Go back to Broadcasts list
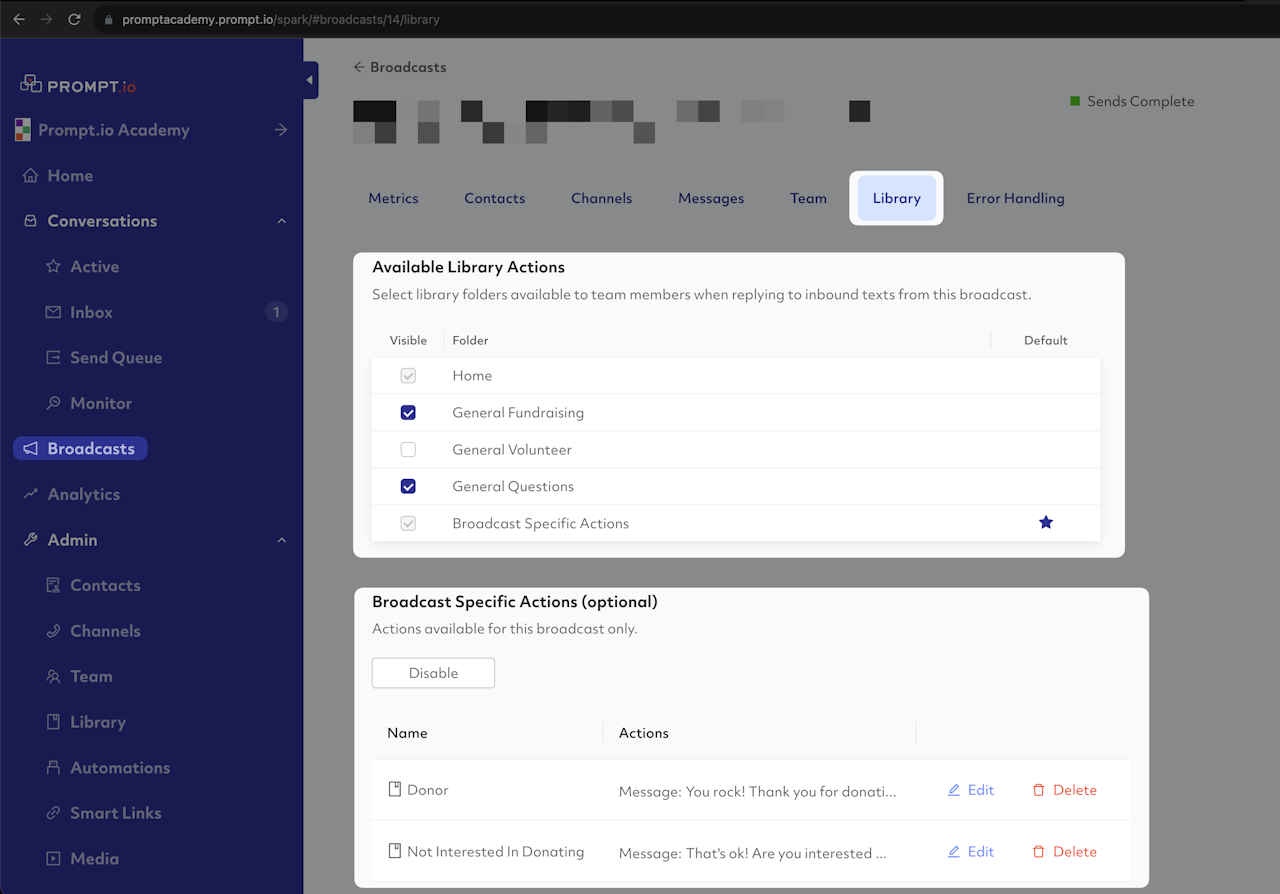The image size is (1280, 894). tap(400, 67)
